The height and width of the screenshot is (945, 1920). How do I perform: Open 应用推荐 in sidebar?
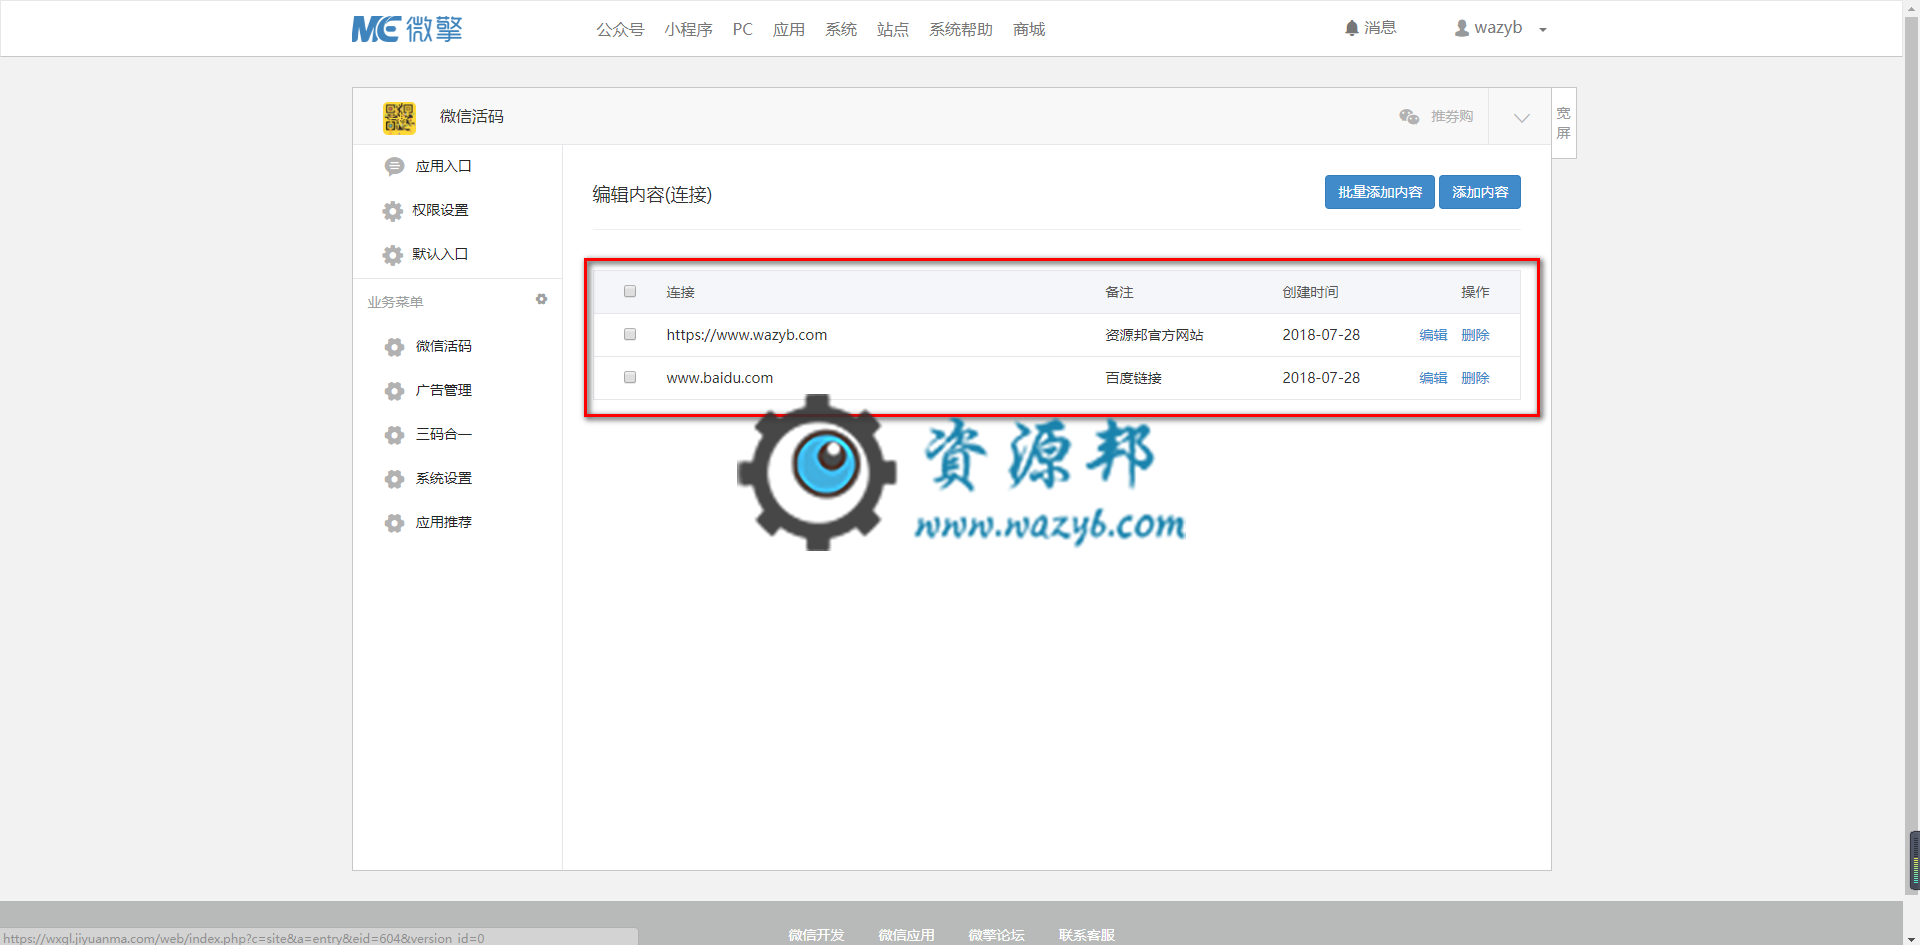(x=443, y=523)
